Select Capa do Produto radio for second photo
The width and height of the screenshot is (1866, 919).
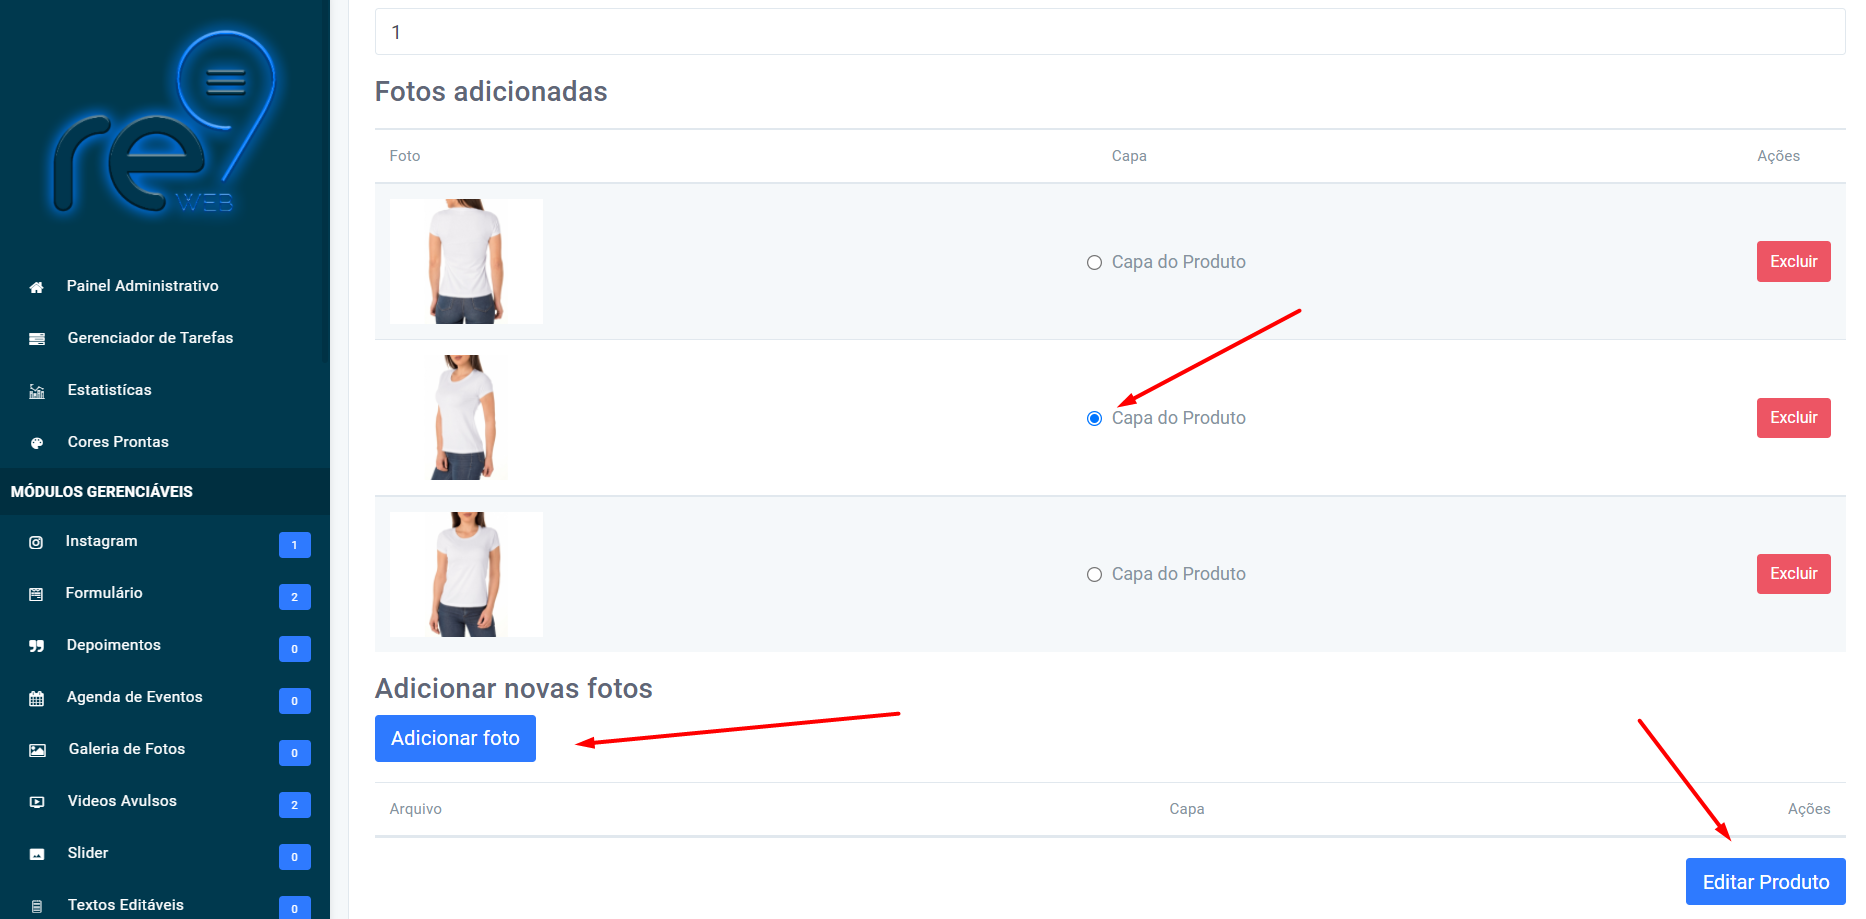1094,418
